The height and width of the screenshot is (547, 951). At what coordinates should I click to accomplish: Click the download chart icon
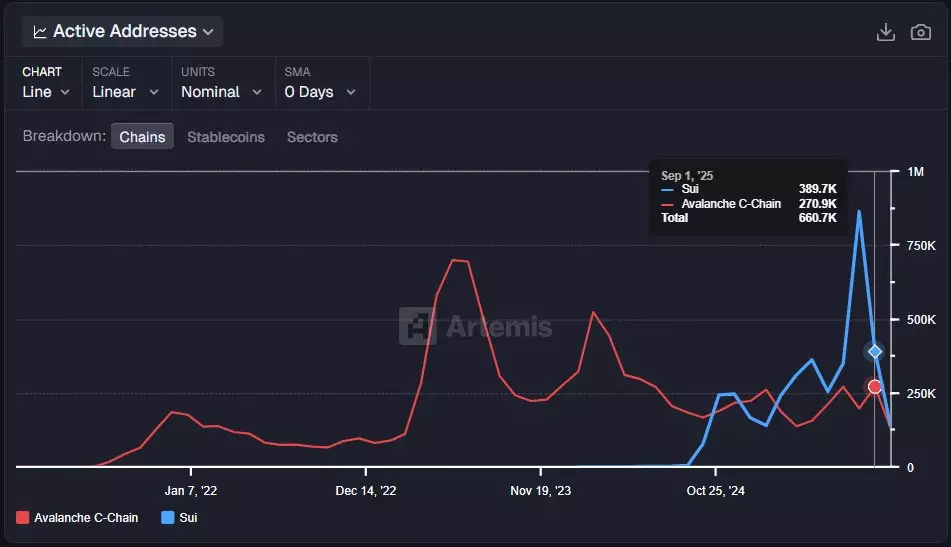pyautogui.click(x=885, y=32)
